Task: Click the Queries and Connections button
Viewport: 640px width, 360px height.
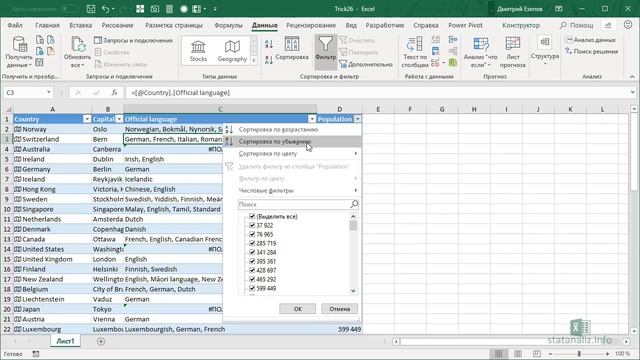Action: 133,40
